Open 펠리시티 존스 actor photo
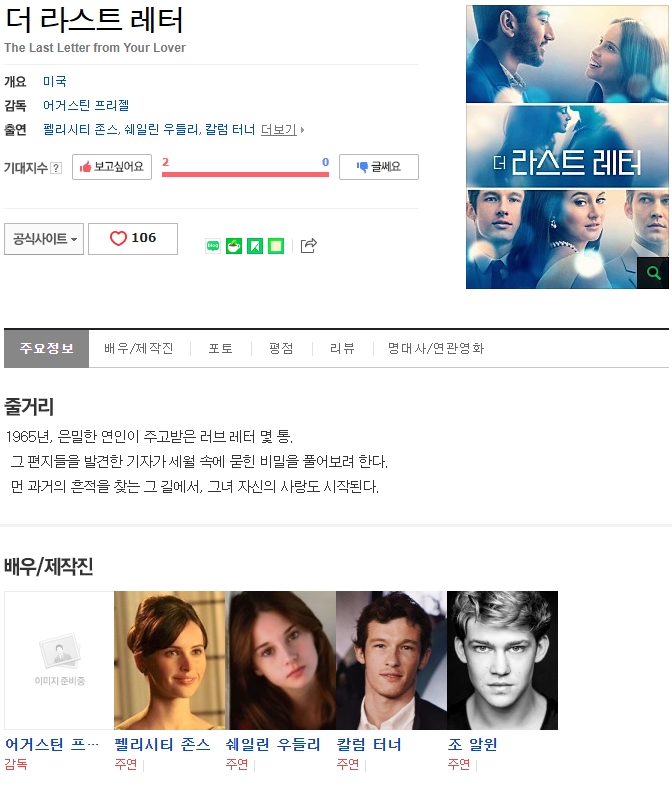672x786 pixels. click(169, 660)
